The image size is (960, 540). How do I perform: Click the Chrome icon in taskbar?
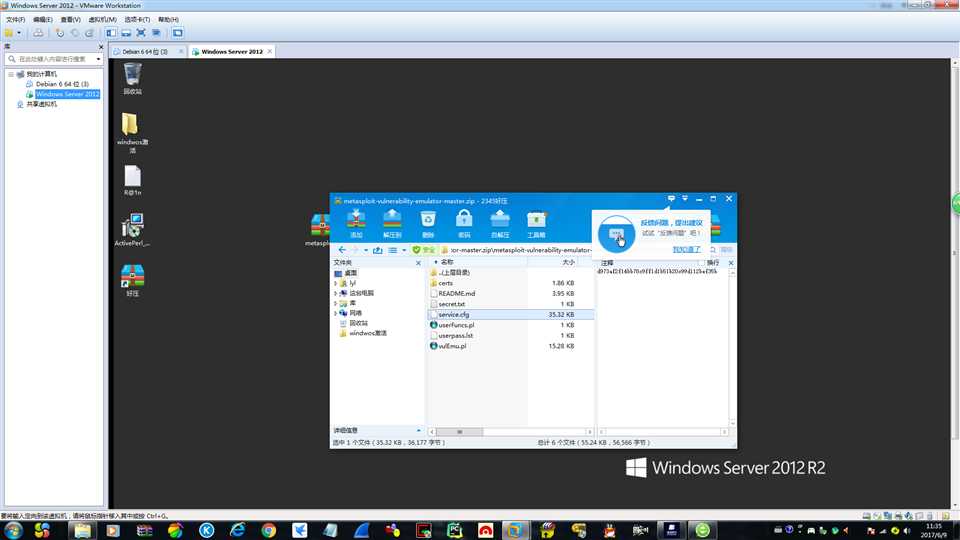[x=268, y=530]
